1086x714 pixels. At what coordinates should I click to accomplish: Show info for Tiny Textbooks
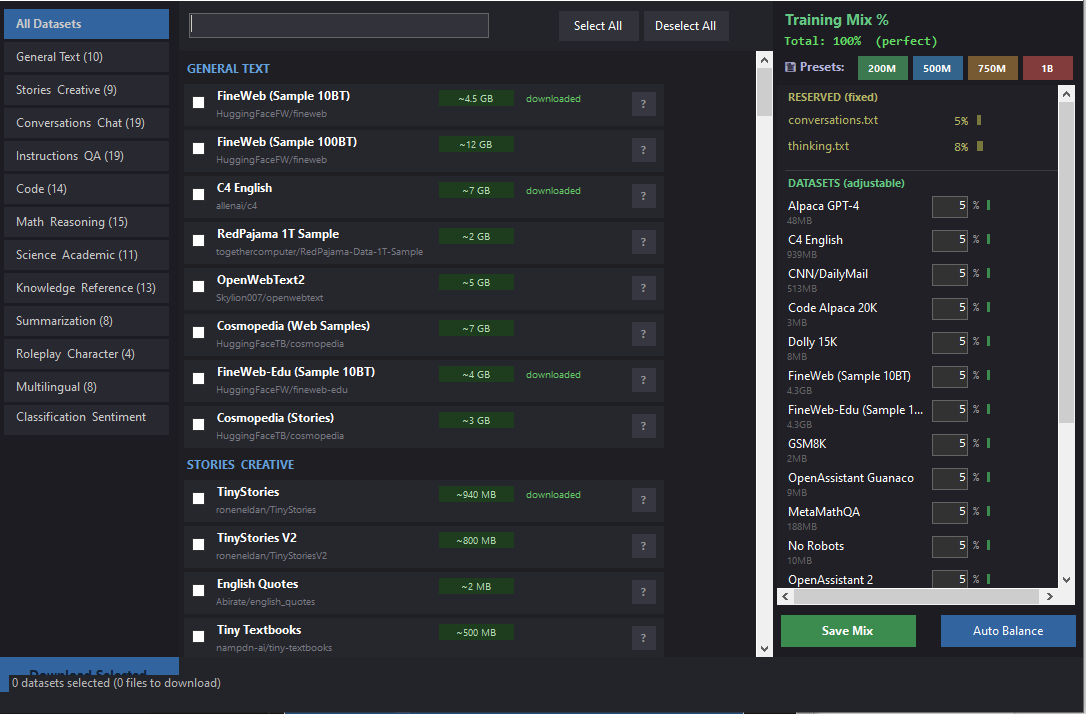click(x=643, y=638)
